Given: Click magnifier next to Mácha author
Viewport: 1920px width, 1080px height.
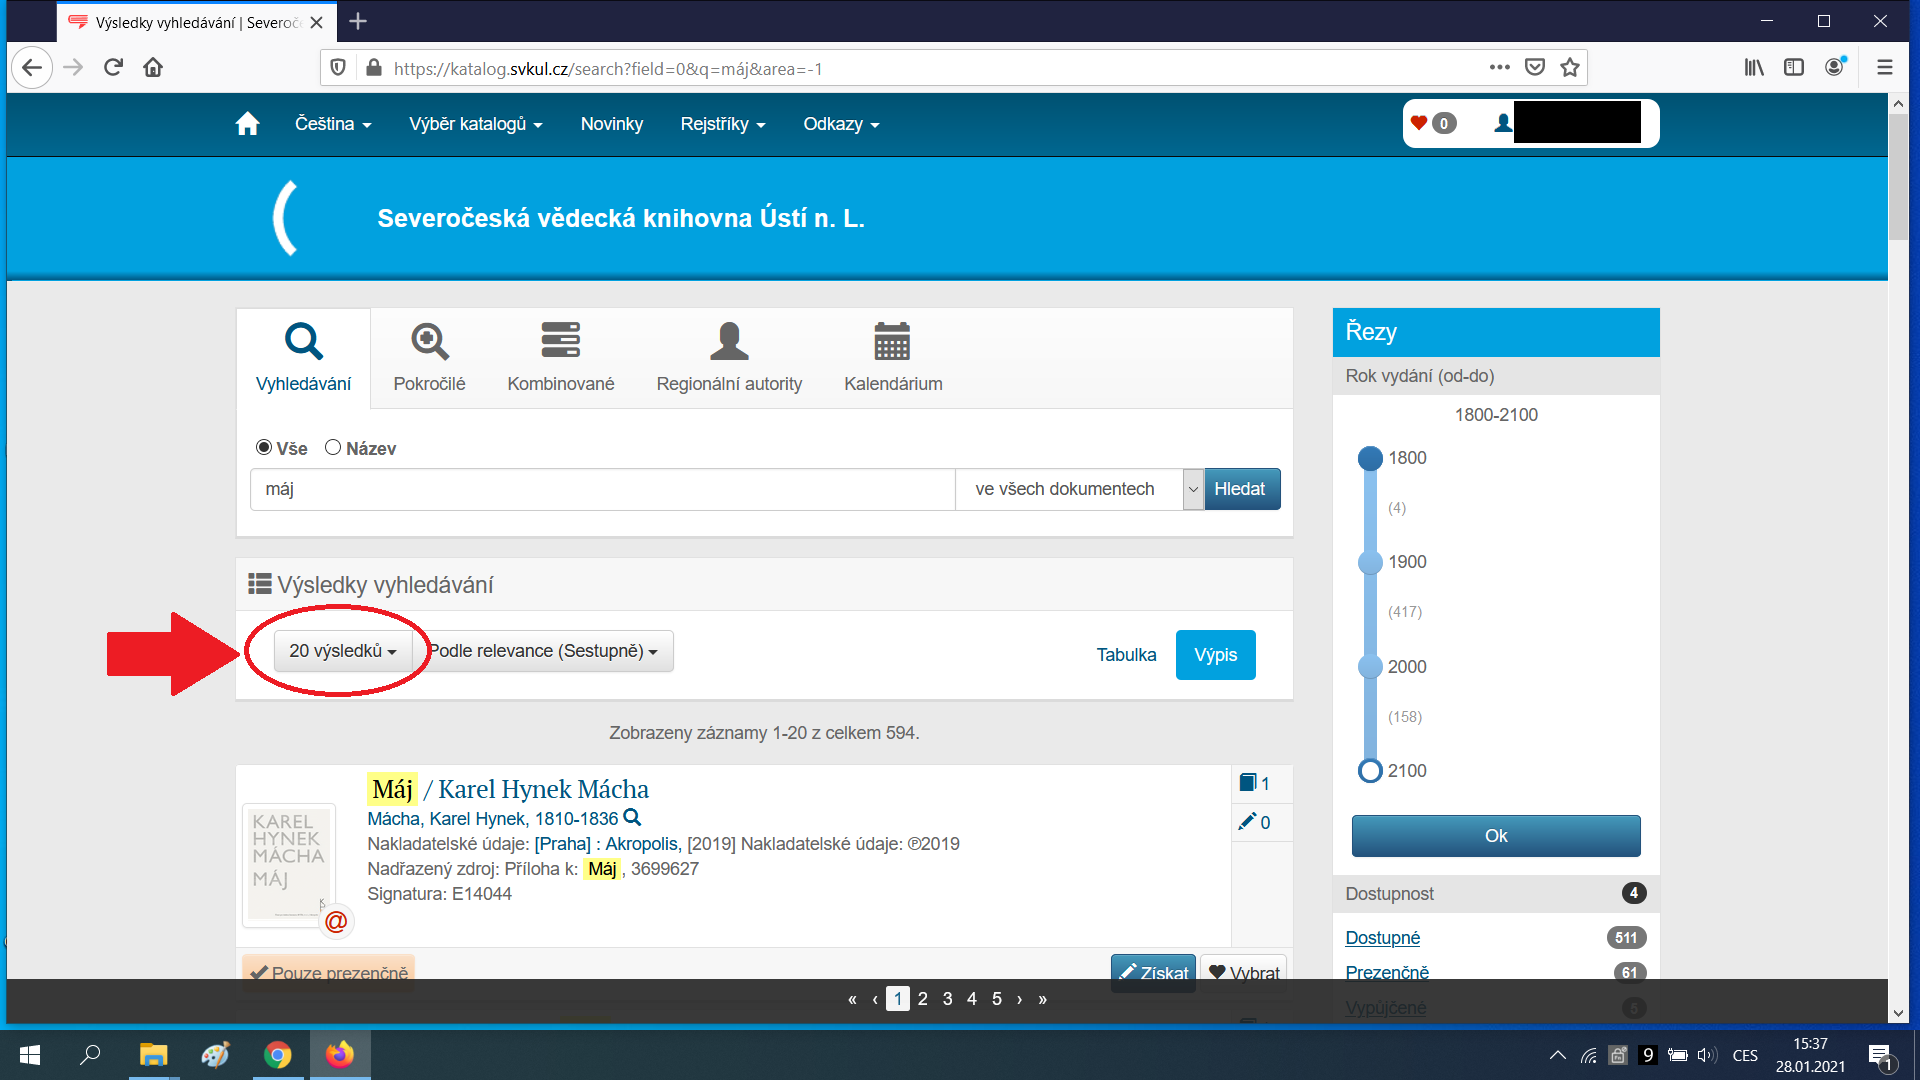Looking at the screenshot, I should click(632, 818).
